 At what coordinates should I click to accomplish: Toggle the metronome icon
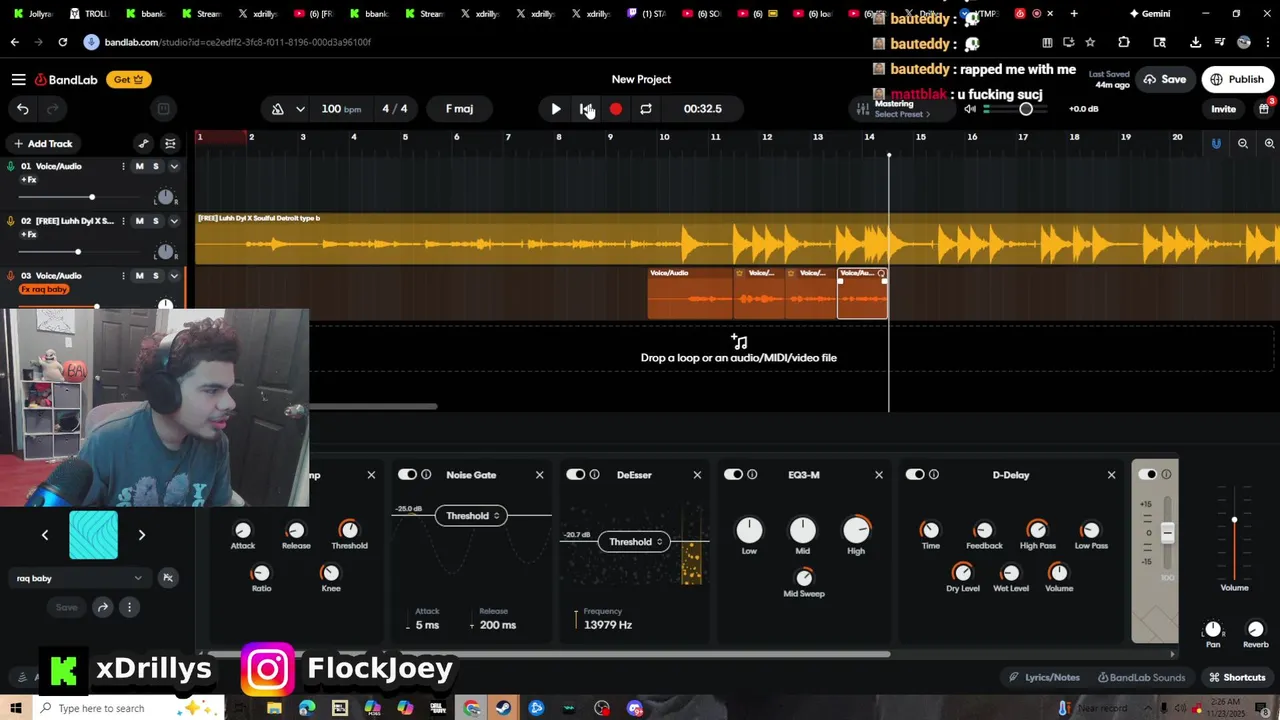point(278,109)
